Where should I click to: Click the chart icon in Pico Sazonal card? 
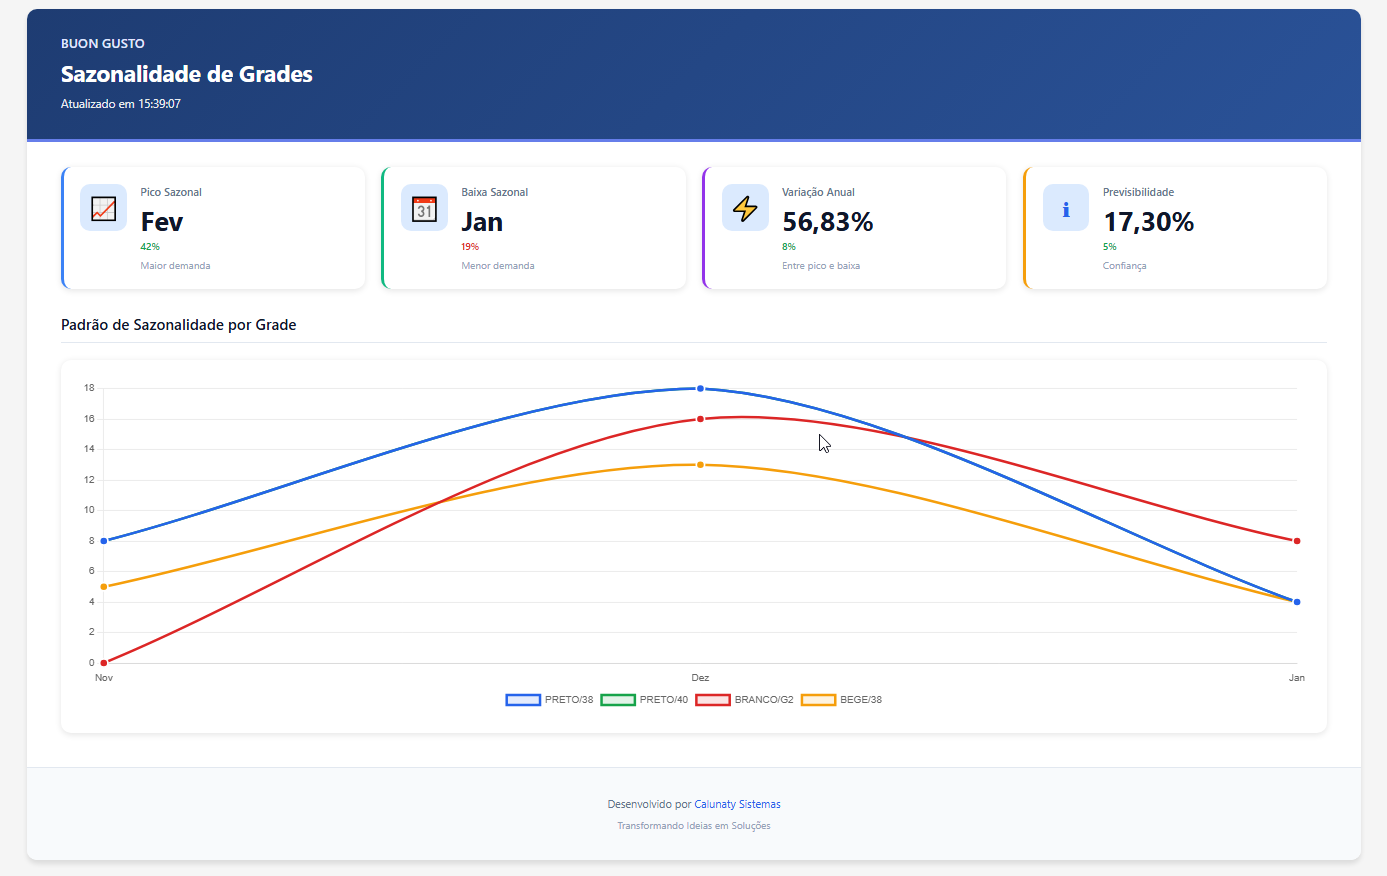[x=103, y=208]
